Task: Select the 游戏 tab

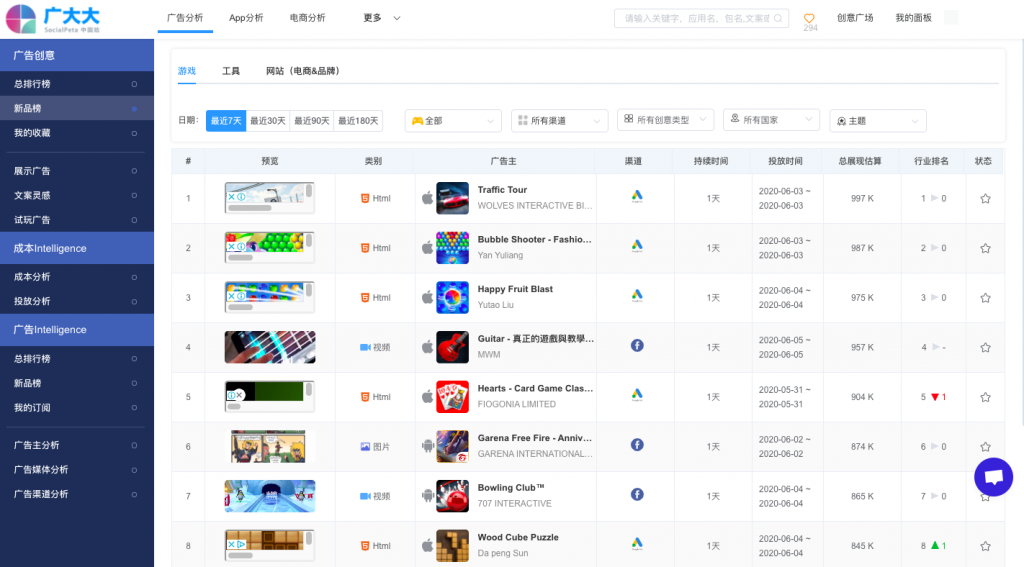Action: click(187, 71)
